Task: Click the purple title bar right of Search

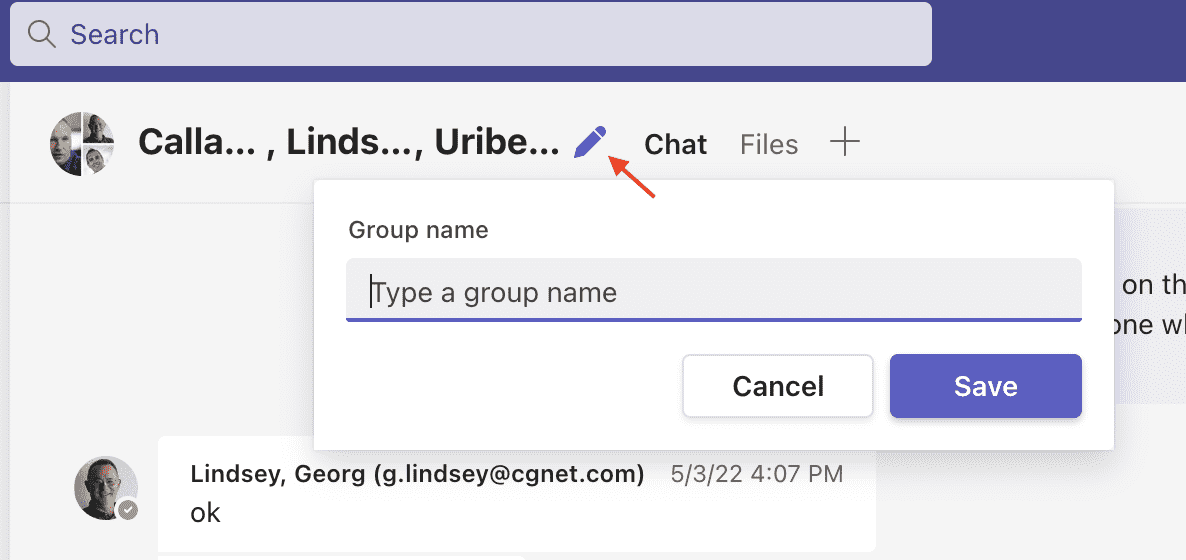Action: click(x=1058, y=35)
